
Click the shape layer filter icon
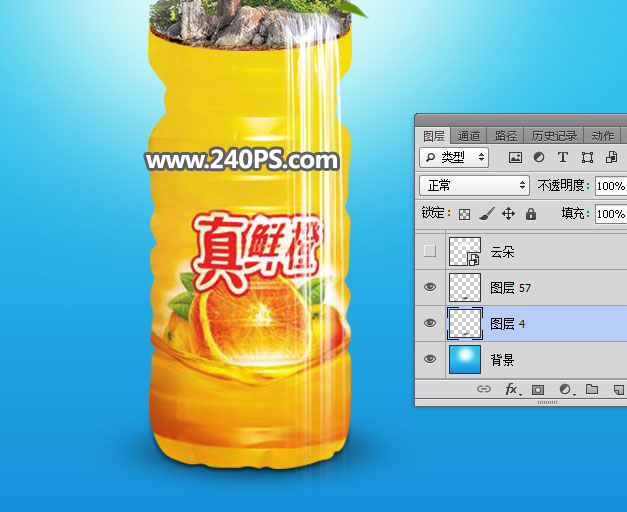click(587, 158)
